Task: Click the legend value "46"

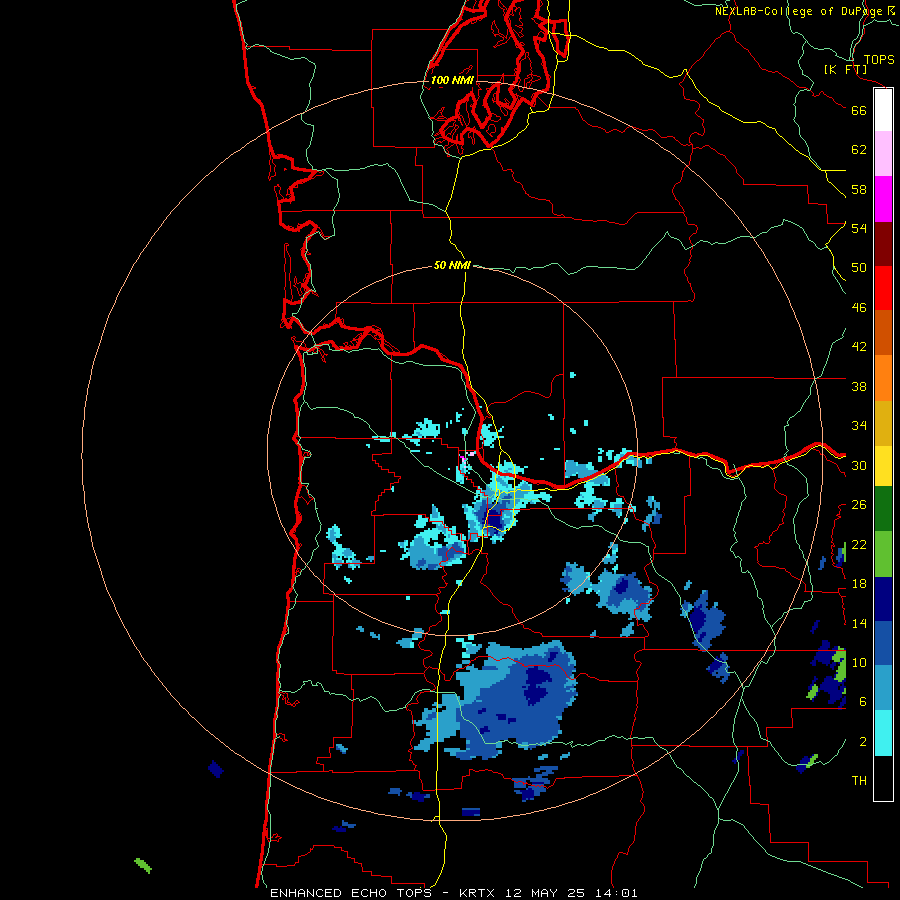Action: [x=859, y=308]
